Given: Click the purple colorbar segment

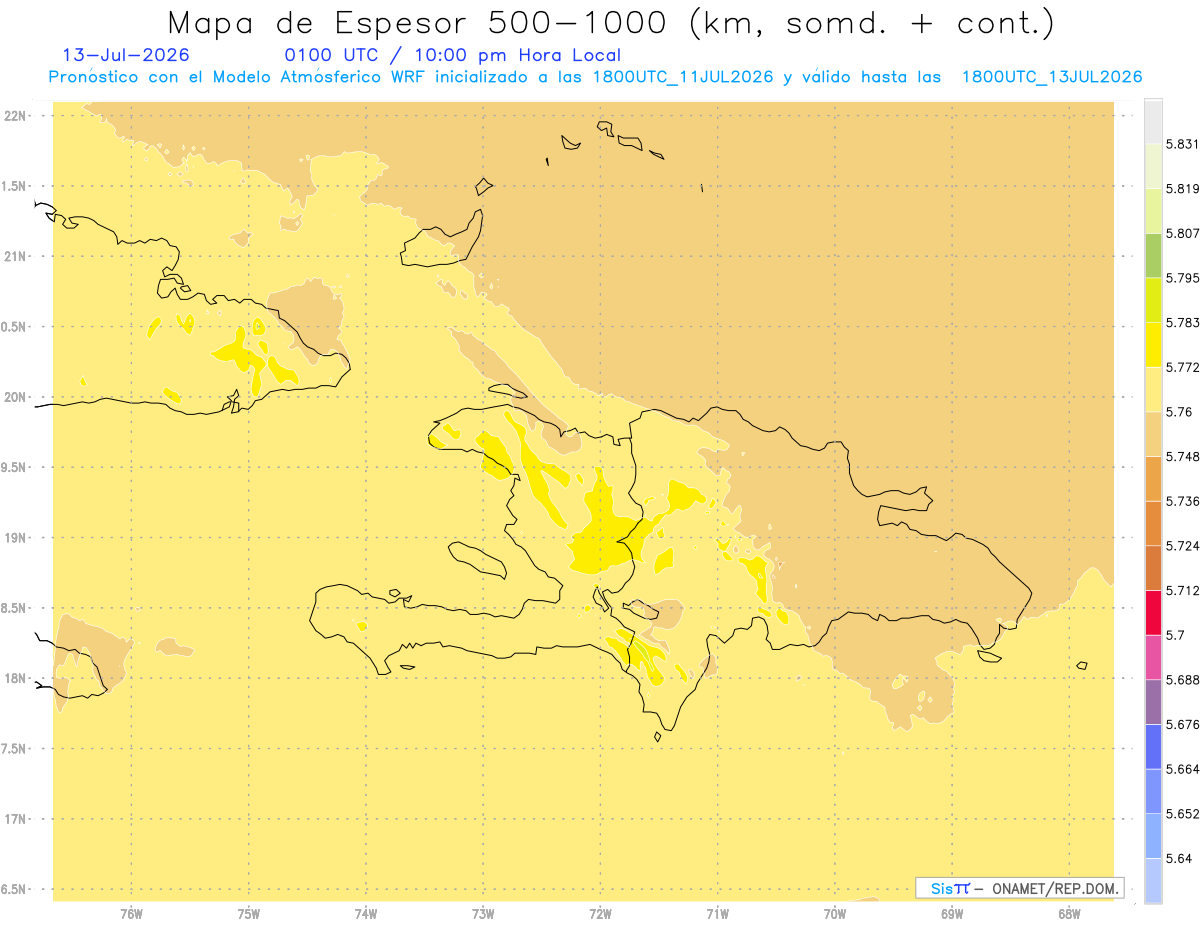Looking at the screenshot, I should click(x=1153, y=701).
